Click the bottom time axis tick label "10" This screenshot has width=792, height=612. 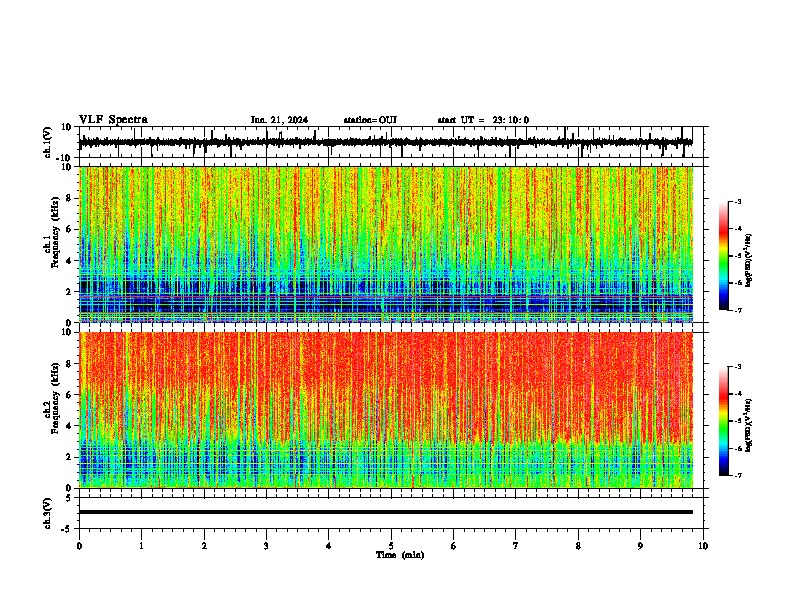(703, 546)
